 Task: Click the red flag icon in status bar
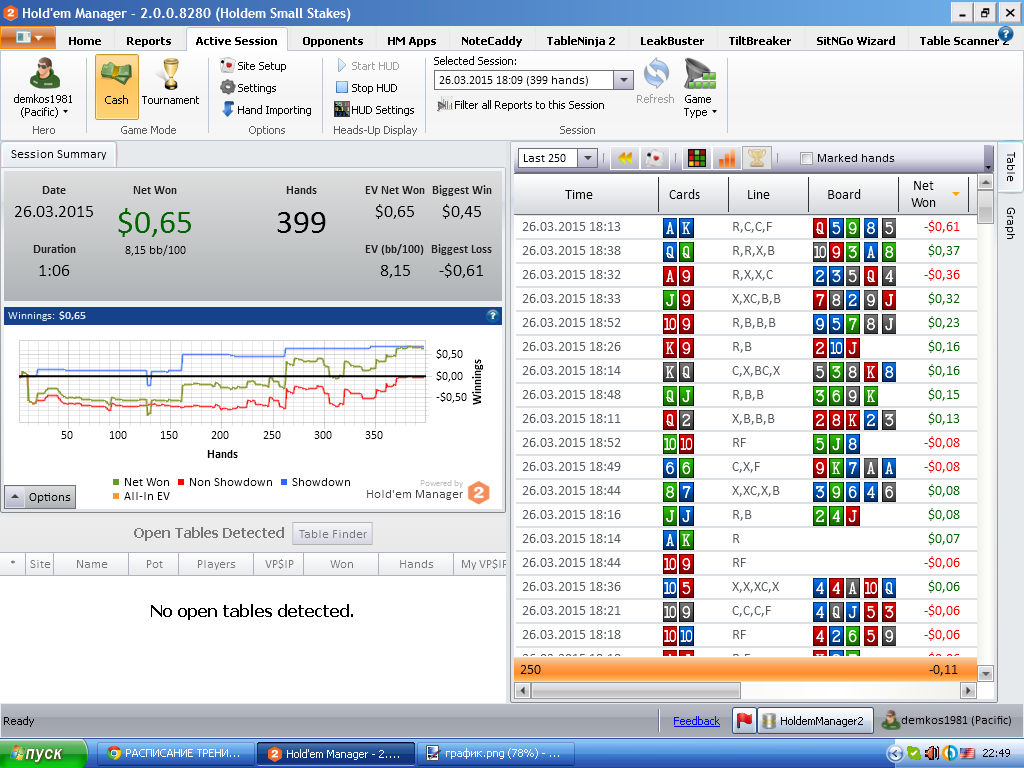coord(744,720)
